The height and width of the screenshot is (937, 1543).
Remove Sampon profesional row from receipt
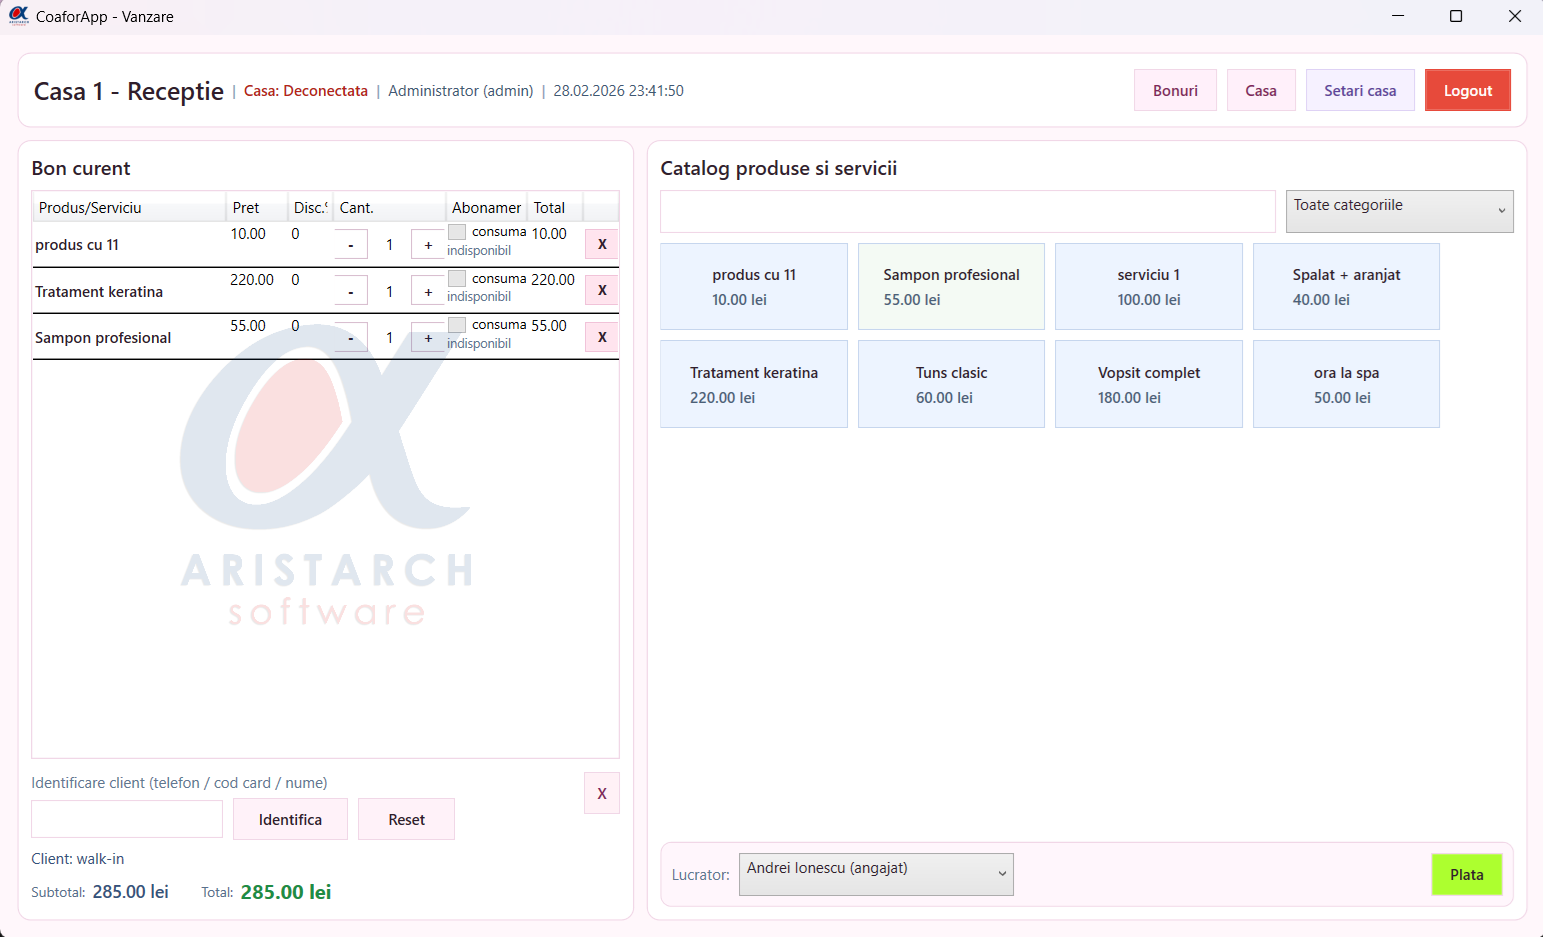tap(602, 337)
